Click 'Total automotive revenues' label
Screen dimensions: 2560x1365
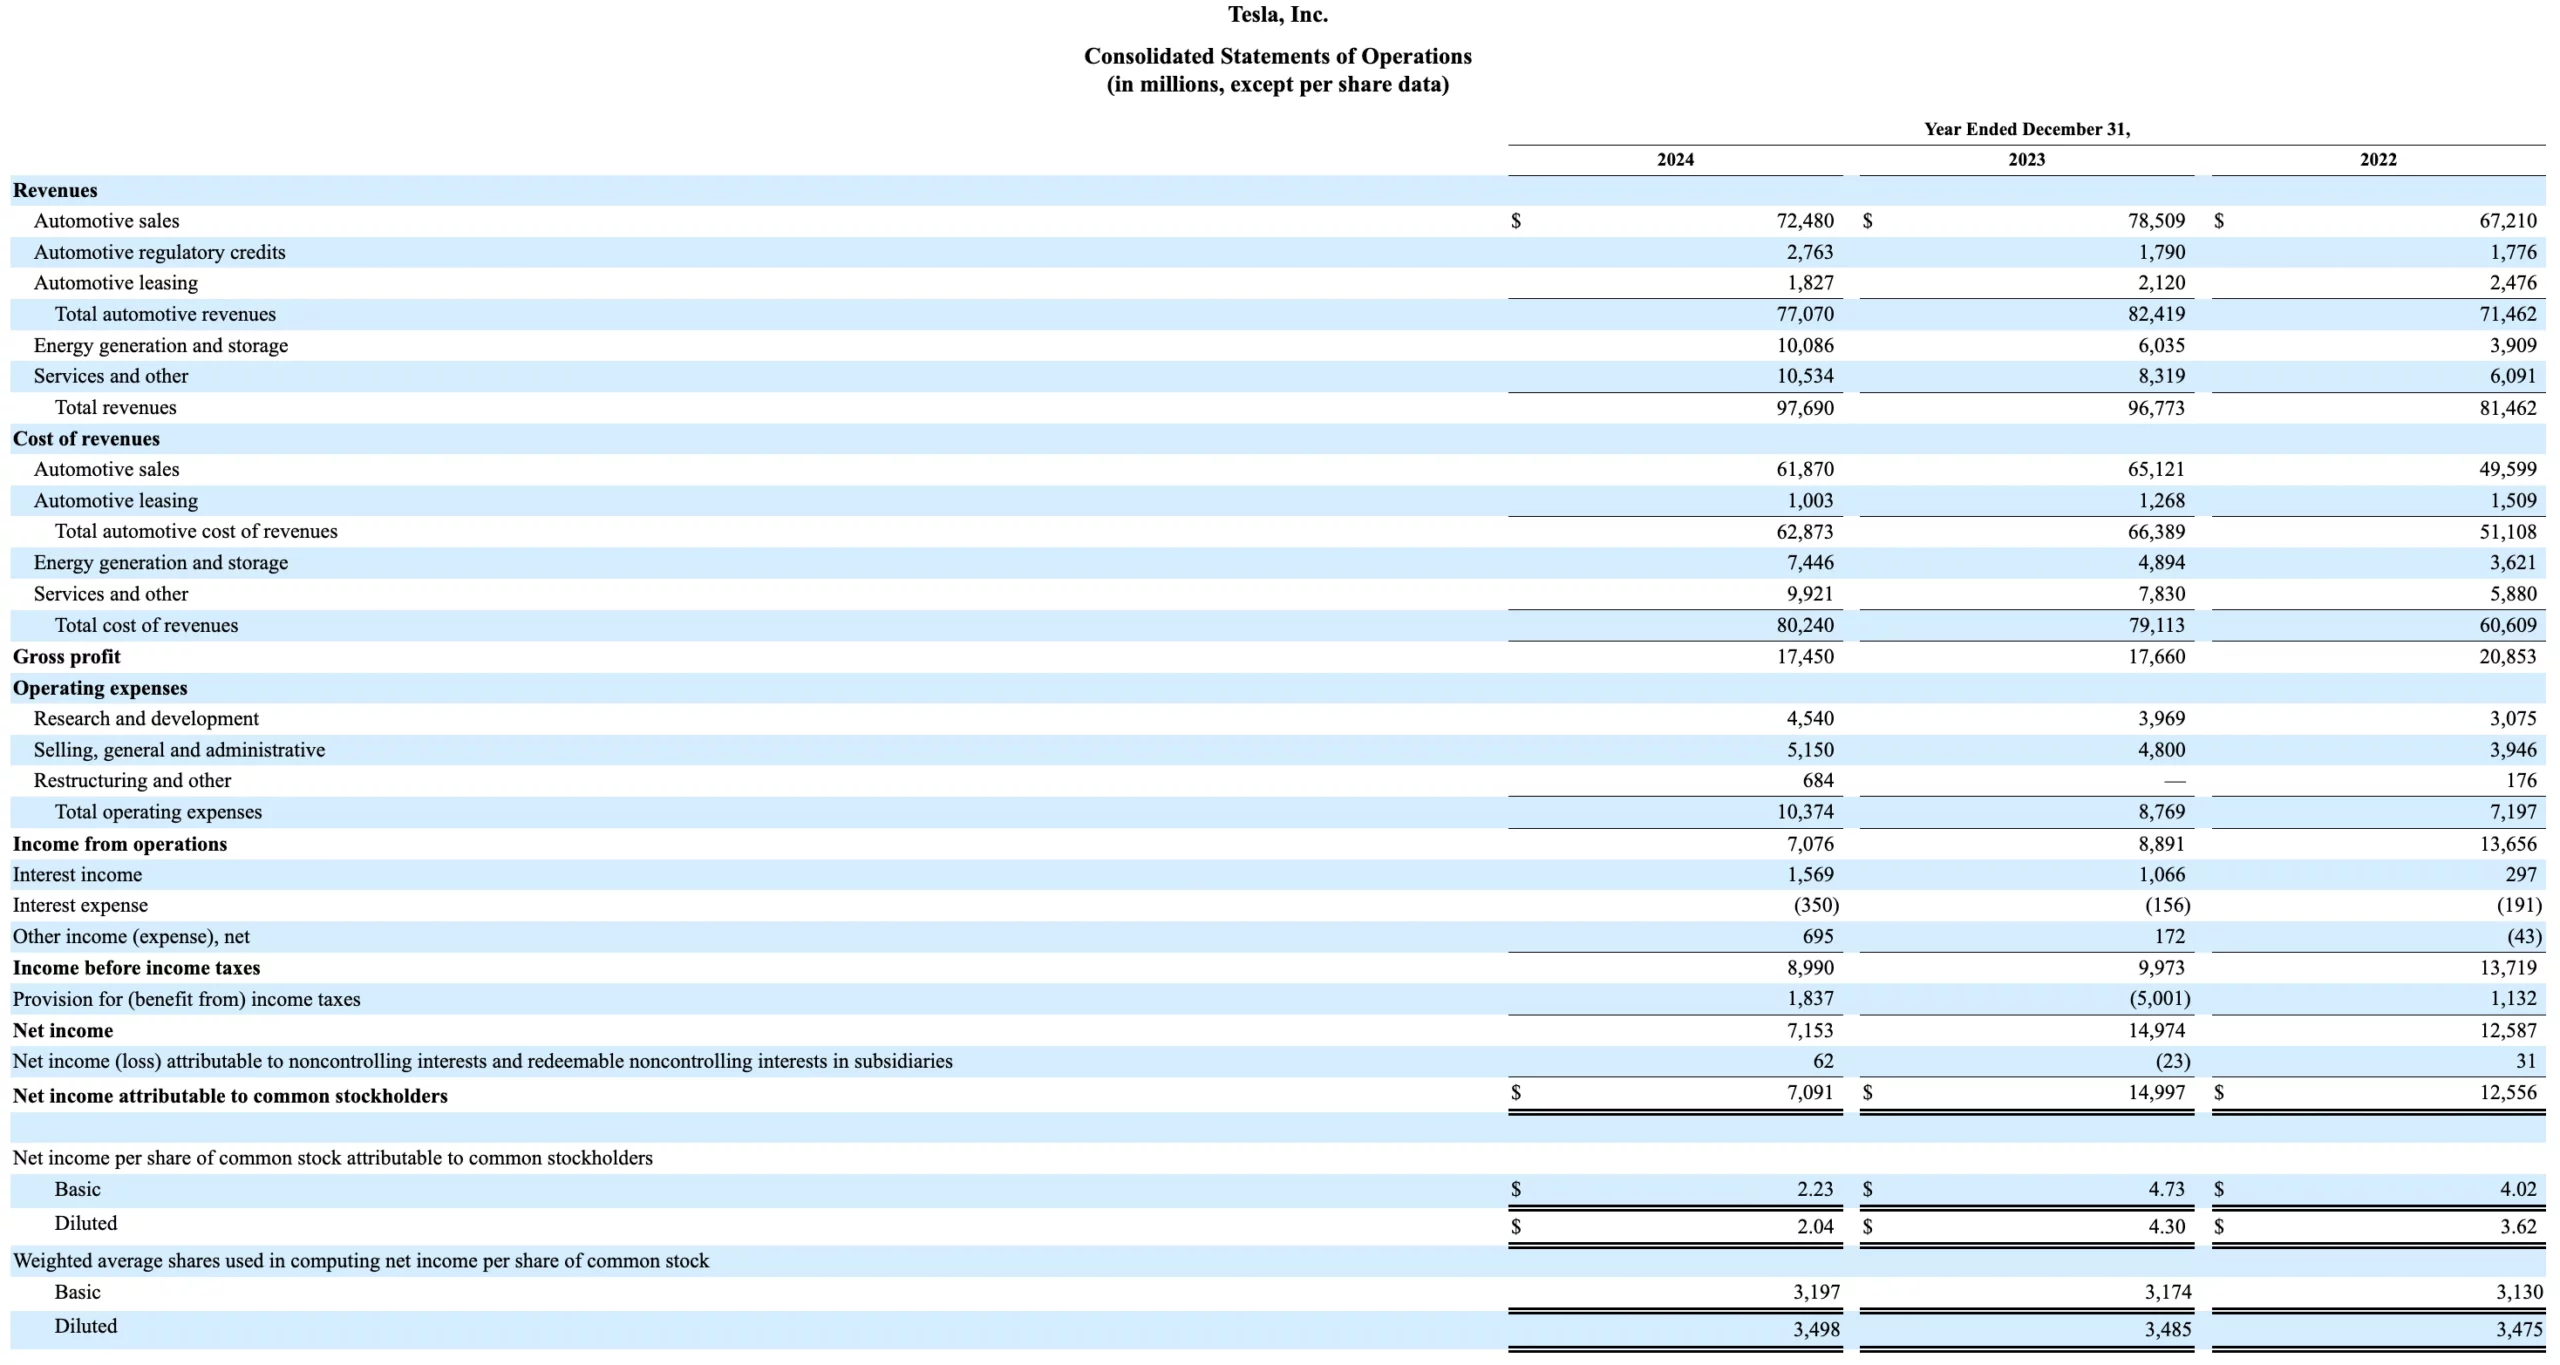(165, 314)
